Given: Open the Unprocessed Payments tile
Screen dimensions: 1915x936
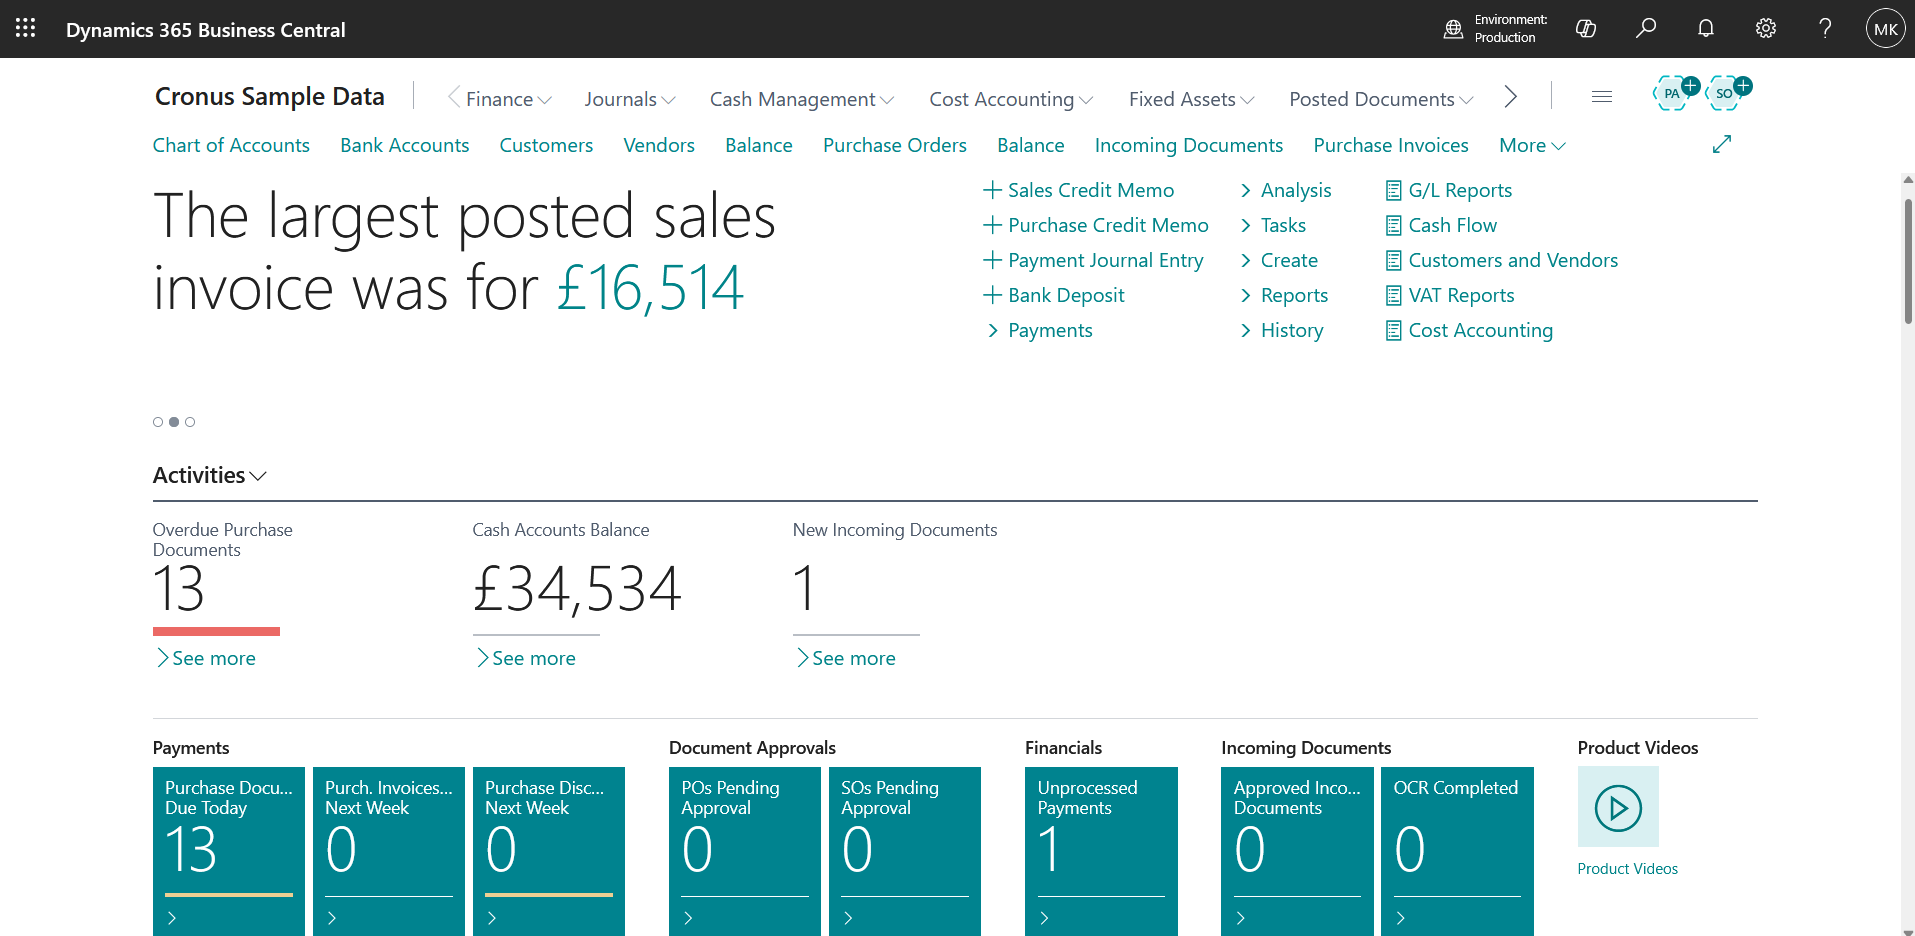Looking at the screenshot, I should tap(1101, 850).
